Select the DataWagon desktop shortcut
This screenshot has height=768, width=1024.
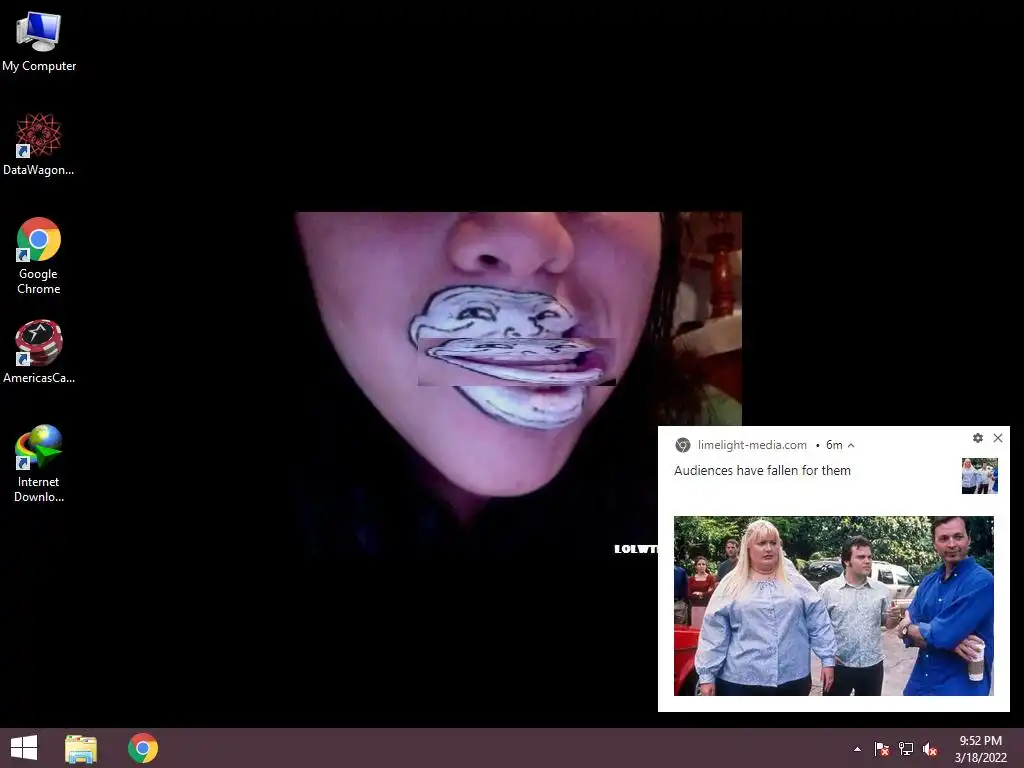(x=39, y=144)
